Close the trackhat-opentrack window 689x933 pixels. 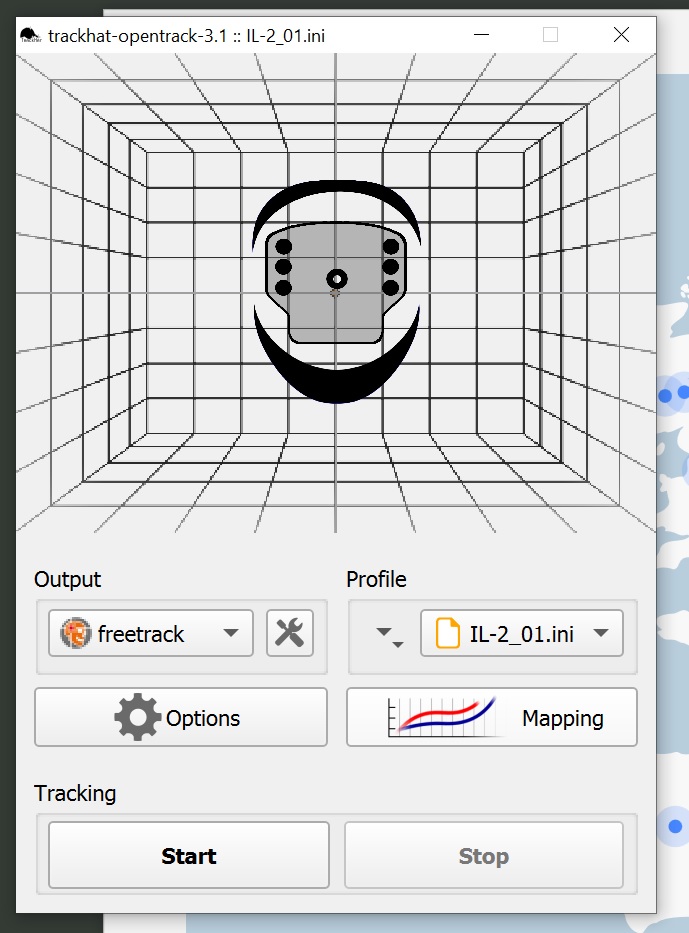click(621, 35)
